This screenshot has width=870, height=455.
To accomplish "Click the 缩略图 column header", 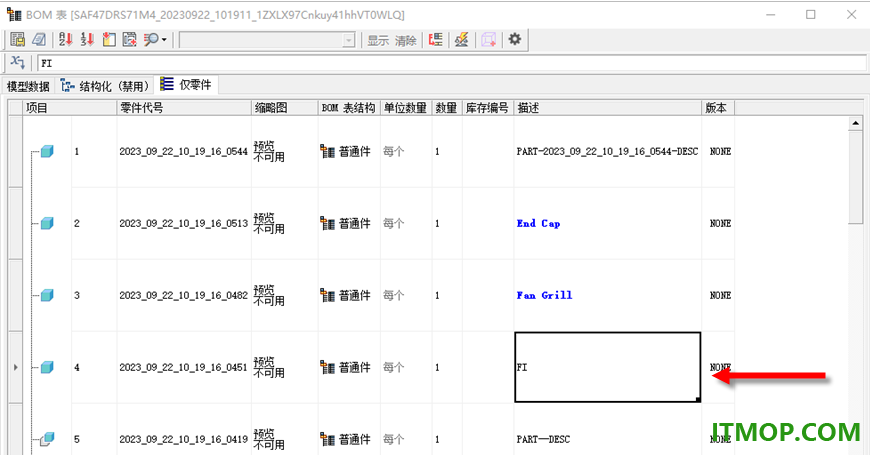I will (x=285, y=108).
